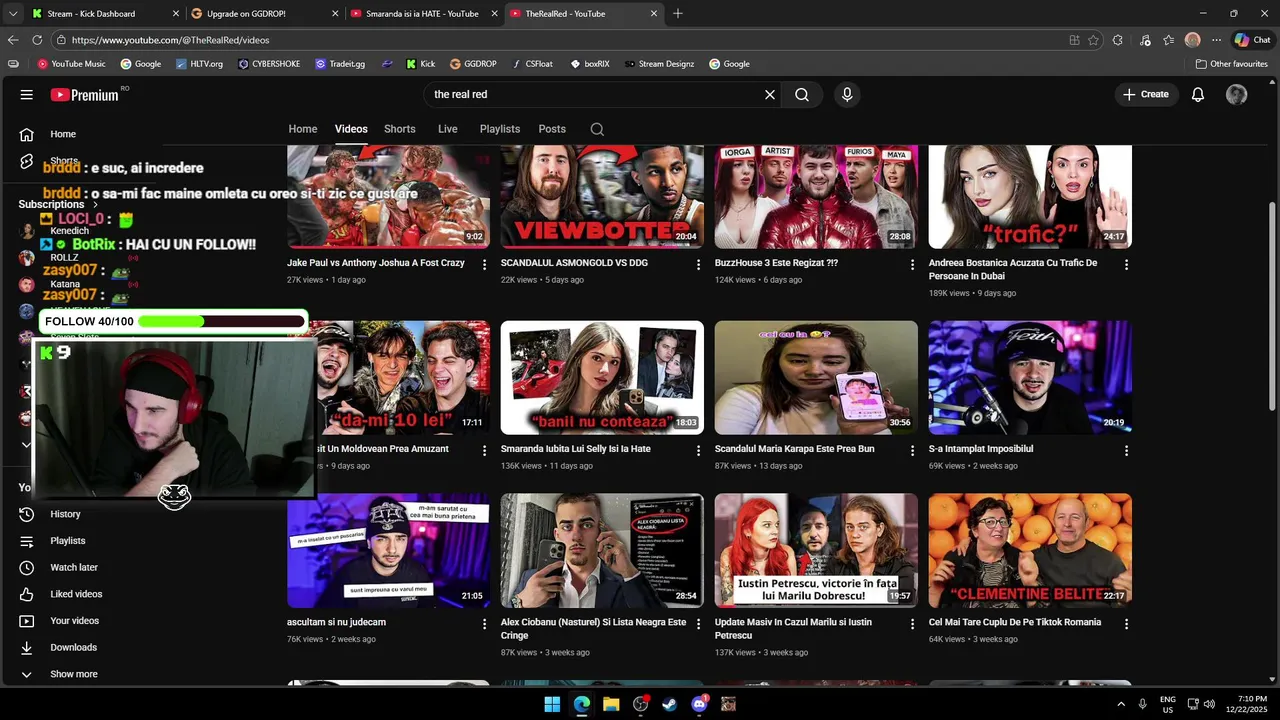Screen dimensions: 1280x720
Task: Open options for SCANDALUL ASMONGOLD VS DDG video
Action: tap(698, 265)
